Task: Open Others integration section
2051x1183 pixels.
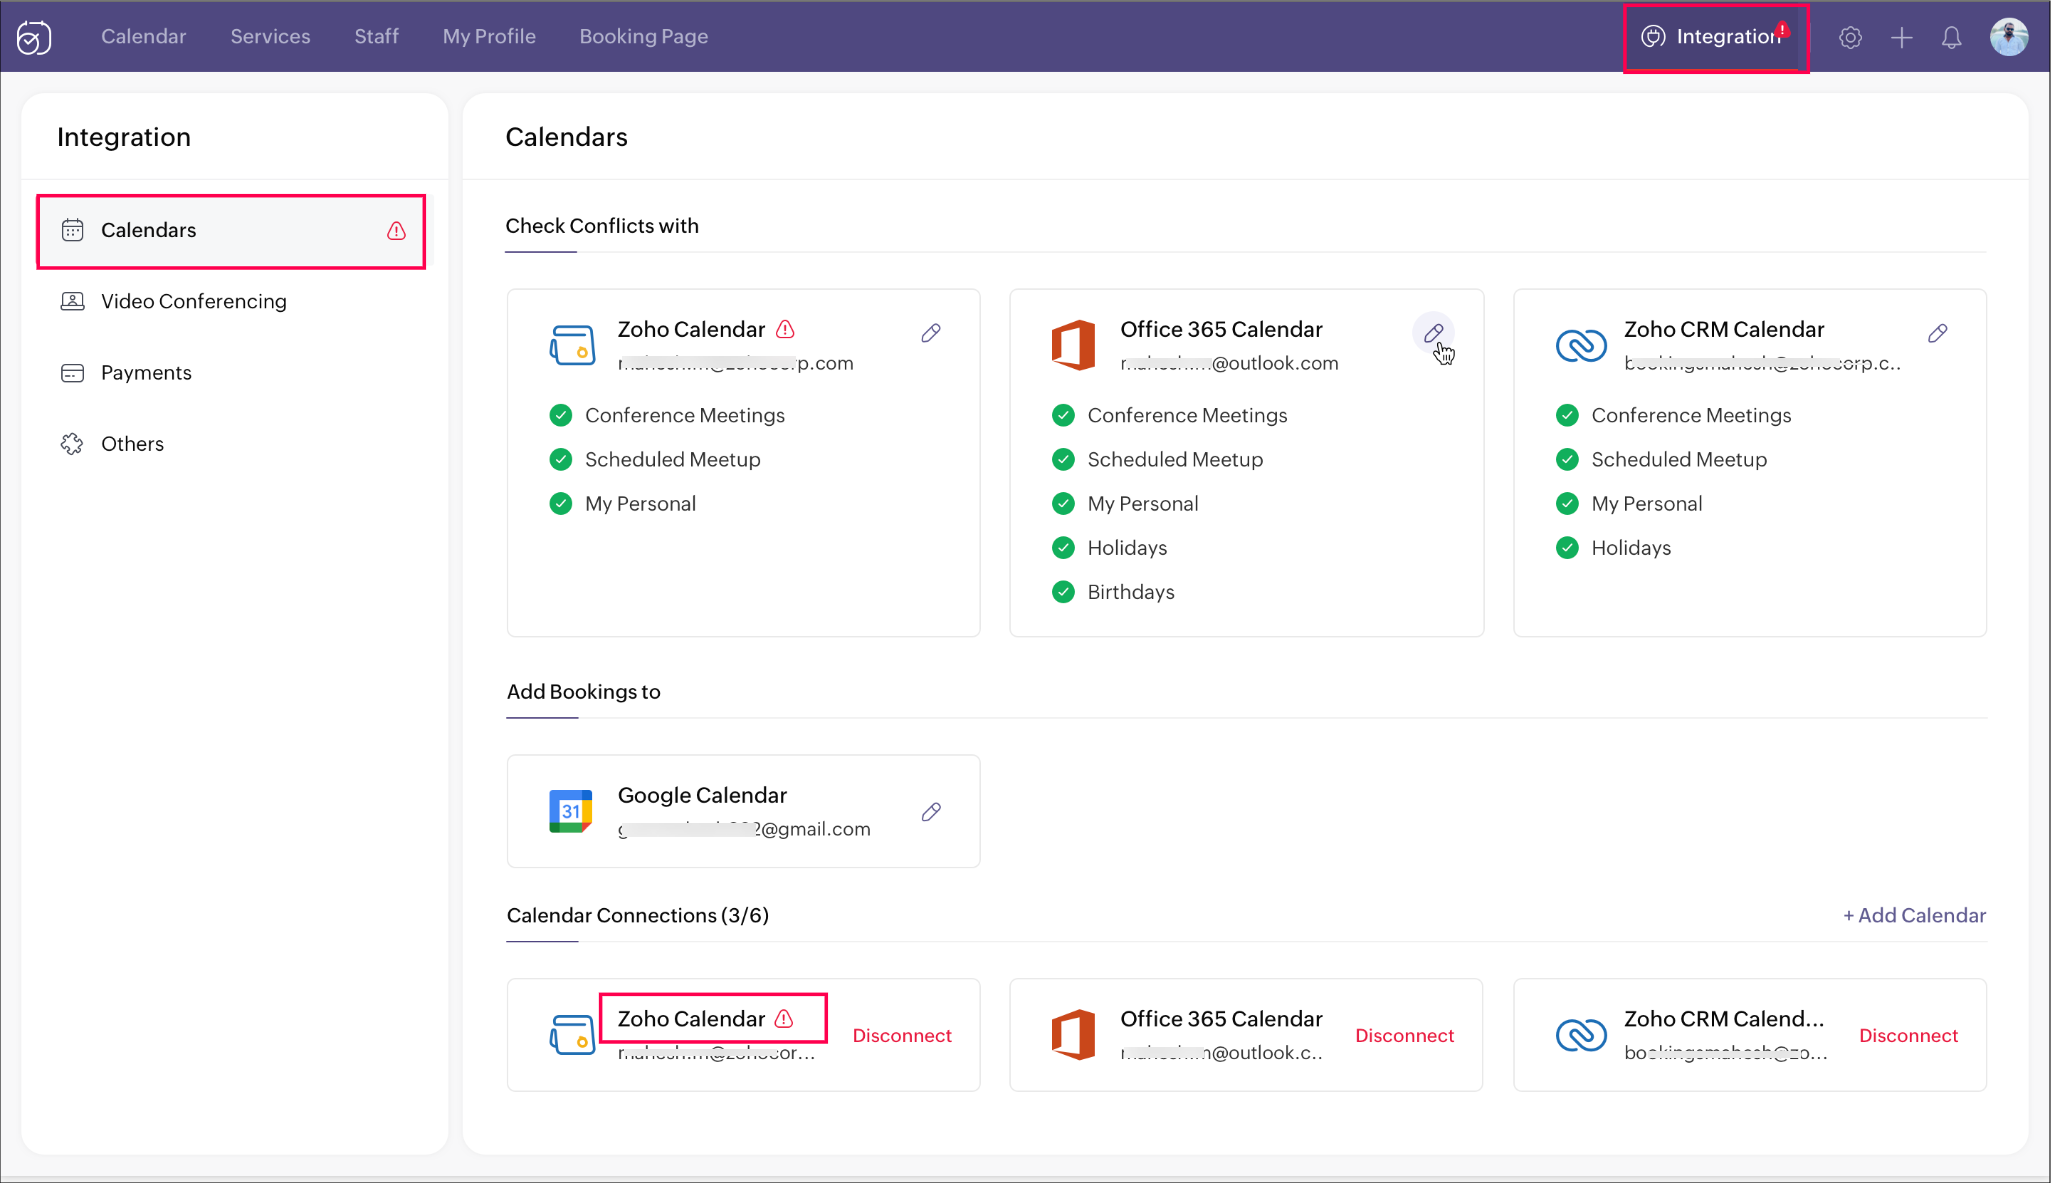Action: 132,444
